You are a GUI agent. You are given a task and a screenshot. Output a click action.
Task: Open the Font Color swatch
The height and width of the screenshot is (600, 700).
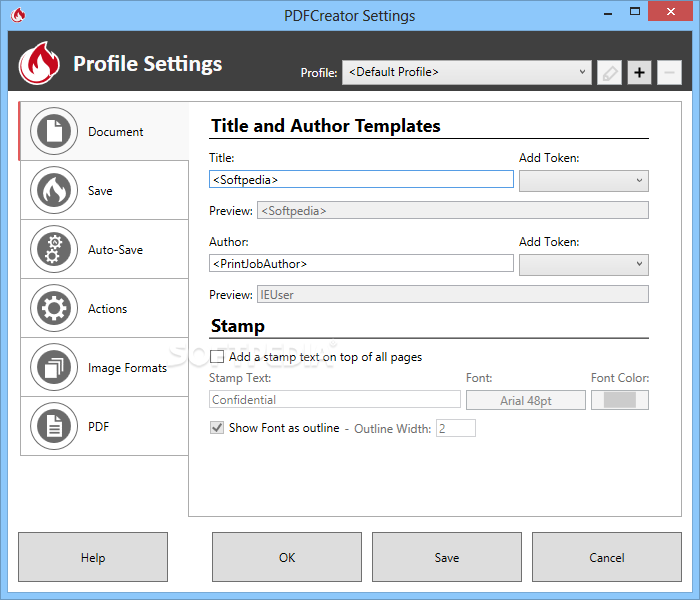[620, 400]
